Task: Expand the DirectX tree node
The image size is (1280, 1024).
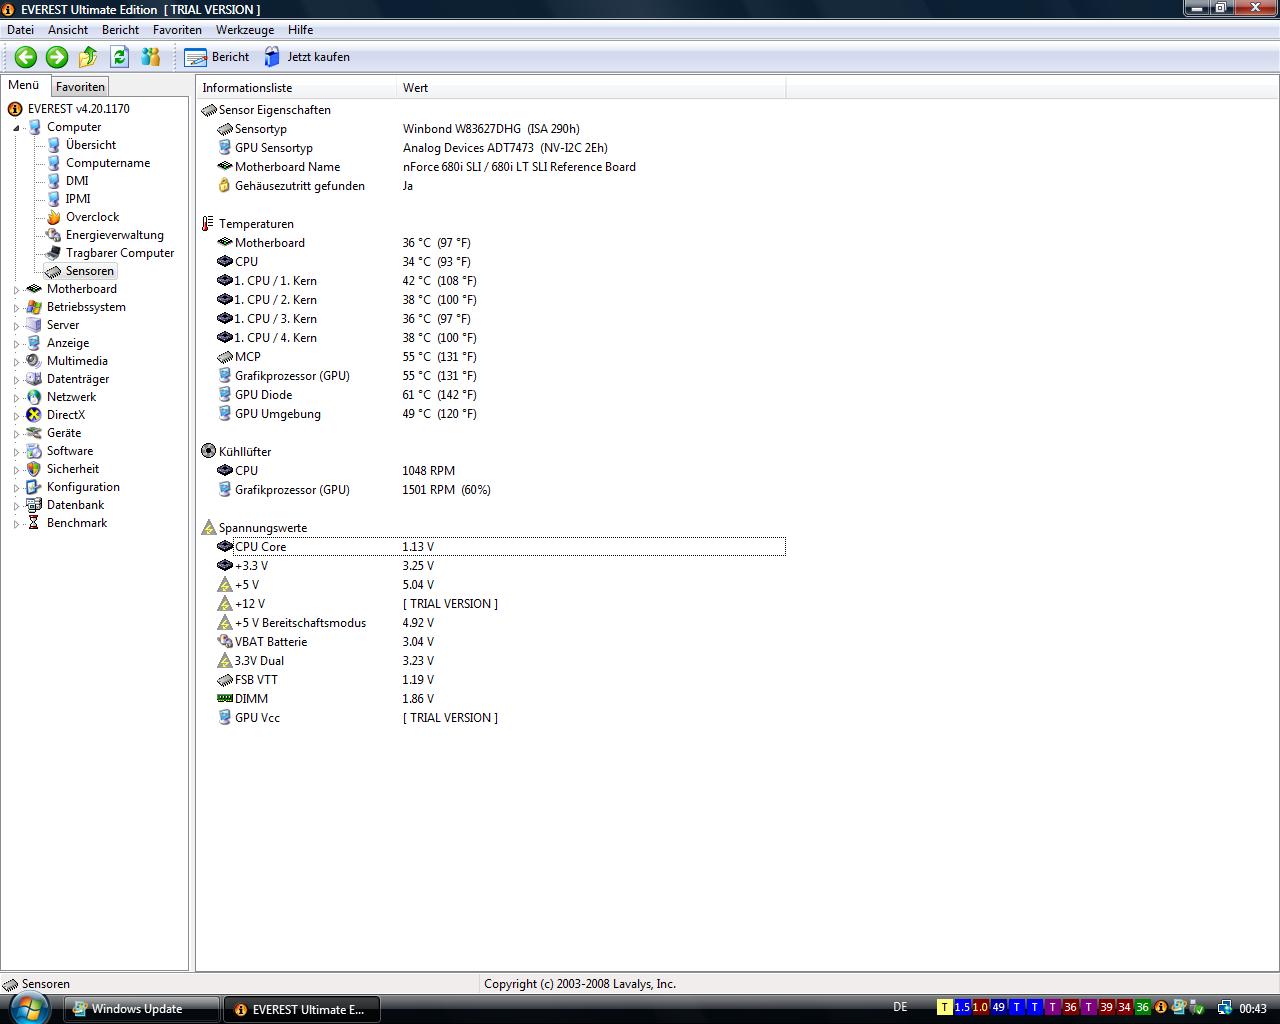Action: click(16, 416)
